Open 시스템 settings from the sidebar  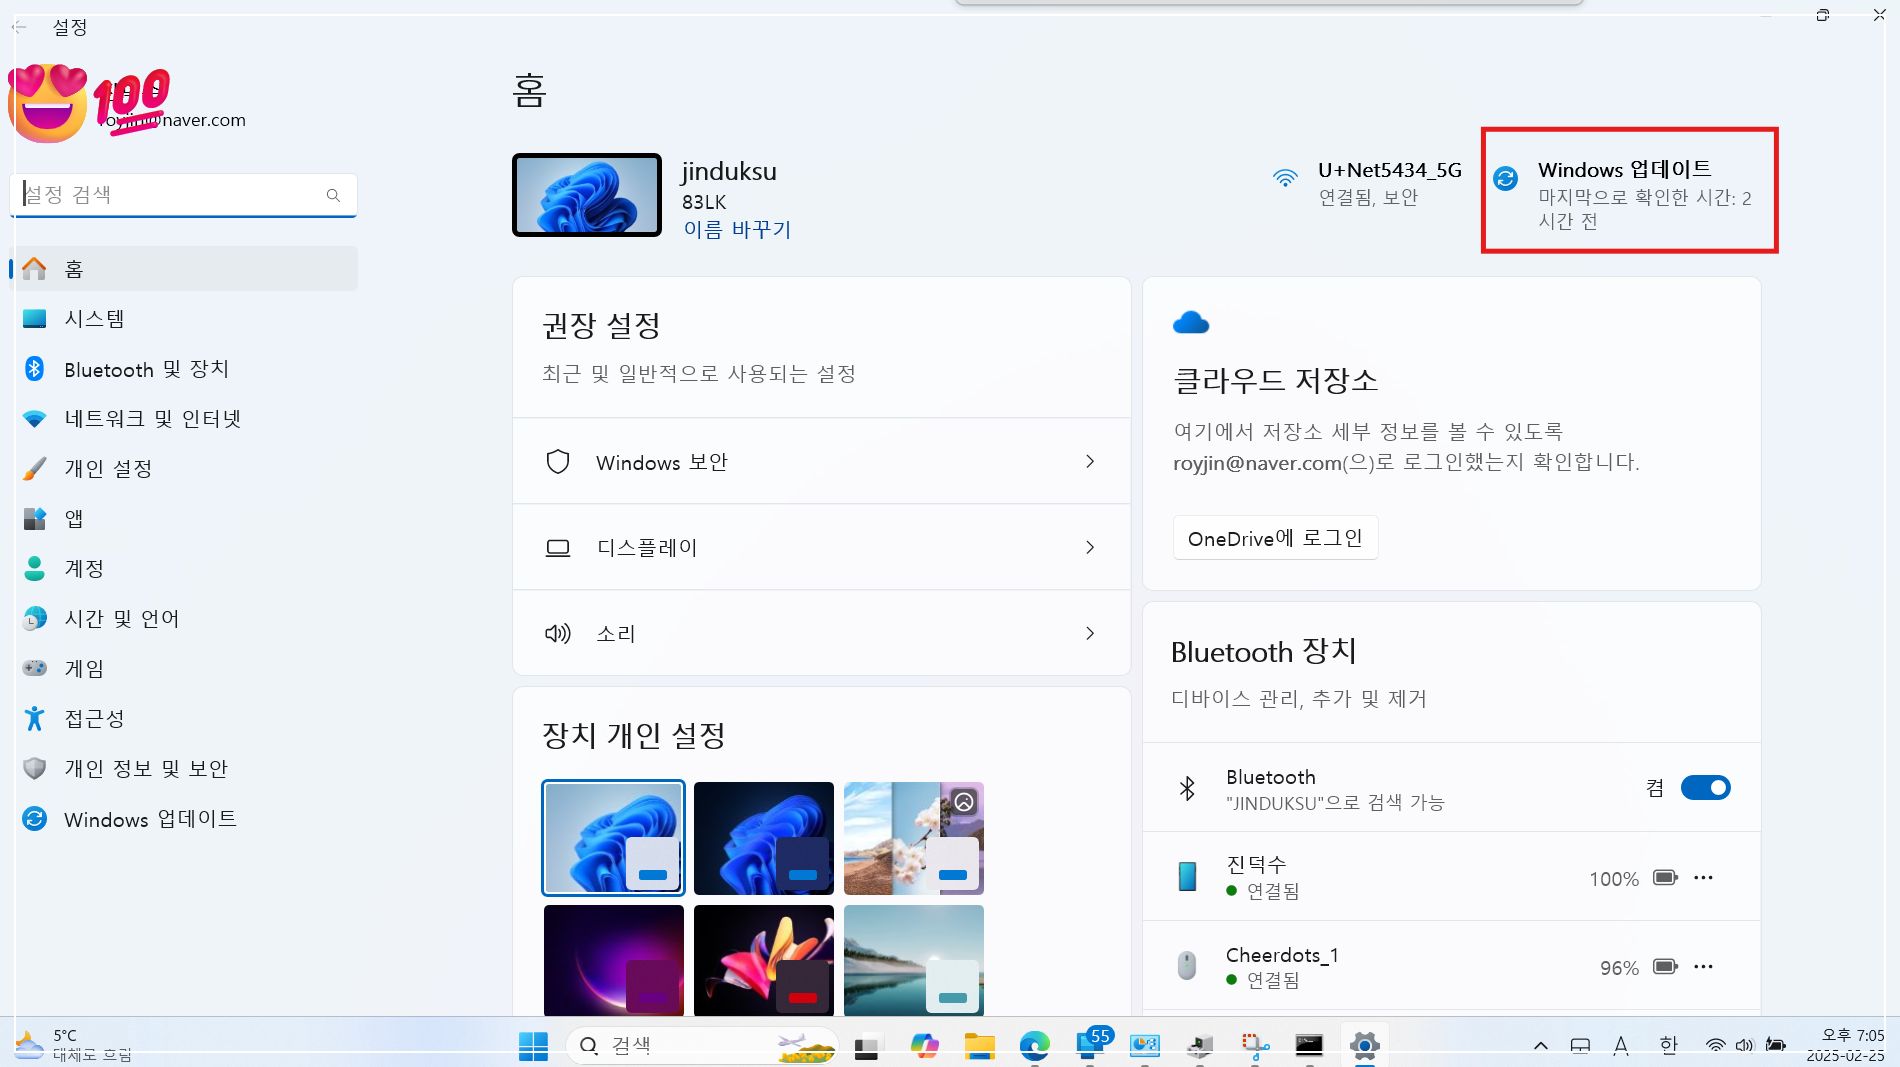(x=184, y=319)
